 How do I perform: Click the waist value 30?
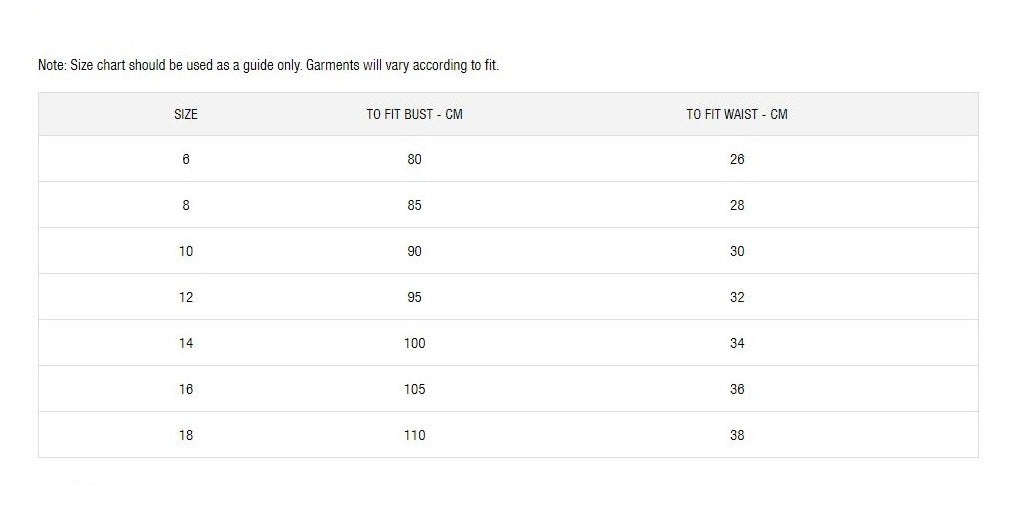click(737, 251)
